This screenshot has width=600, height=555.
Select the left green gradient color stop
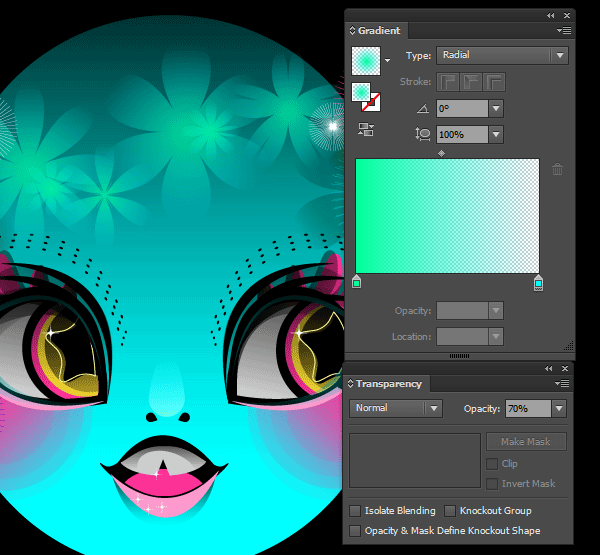pos(356,283)
